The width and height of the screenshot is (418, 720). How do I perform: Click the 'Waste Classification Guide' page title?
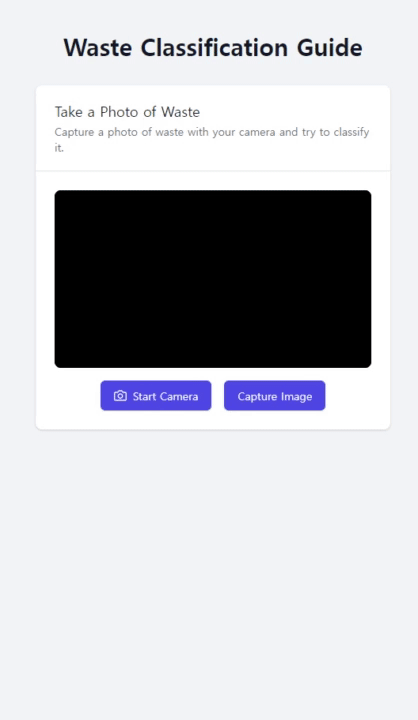coord(213,48)
